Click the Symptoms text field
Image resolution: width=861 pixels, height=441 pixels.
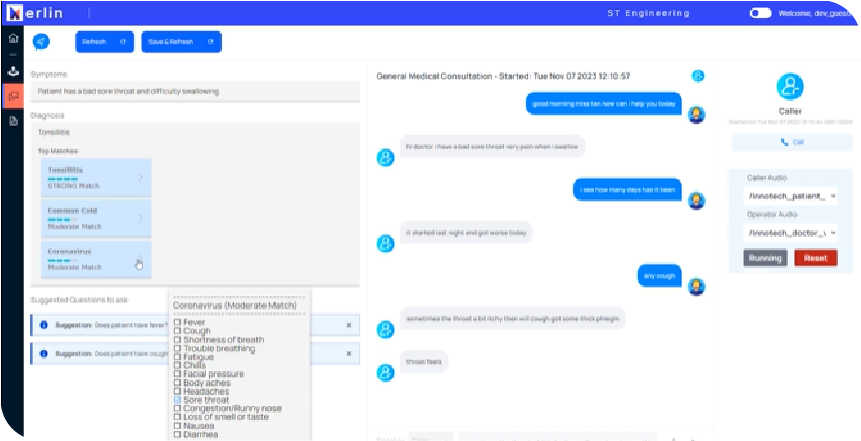point(195,91)
